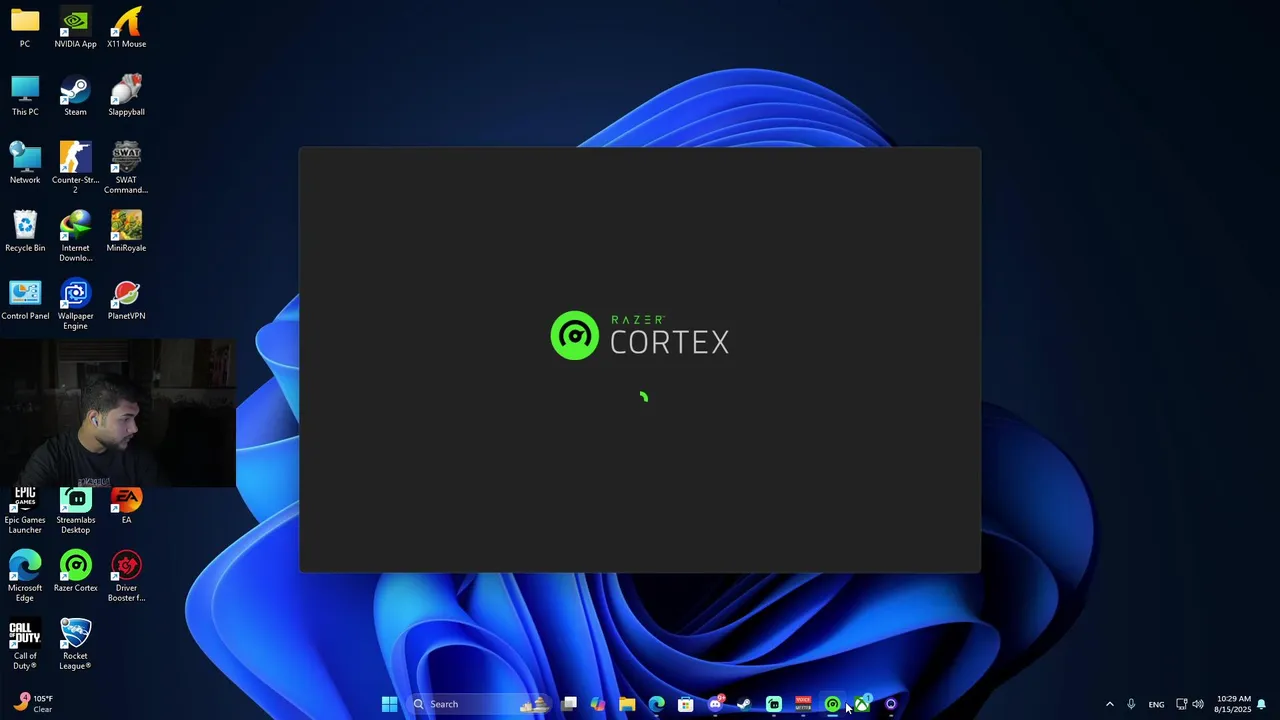Select Razer Cortex desktop shortcut

(x=75, y=571)
